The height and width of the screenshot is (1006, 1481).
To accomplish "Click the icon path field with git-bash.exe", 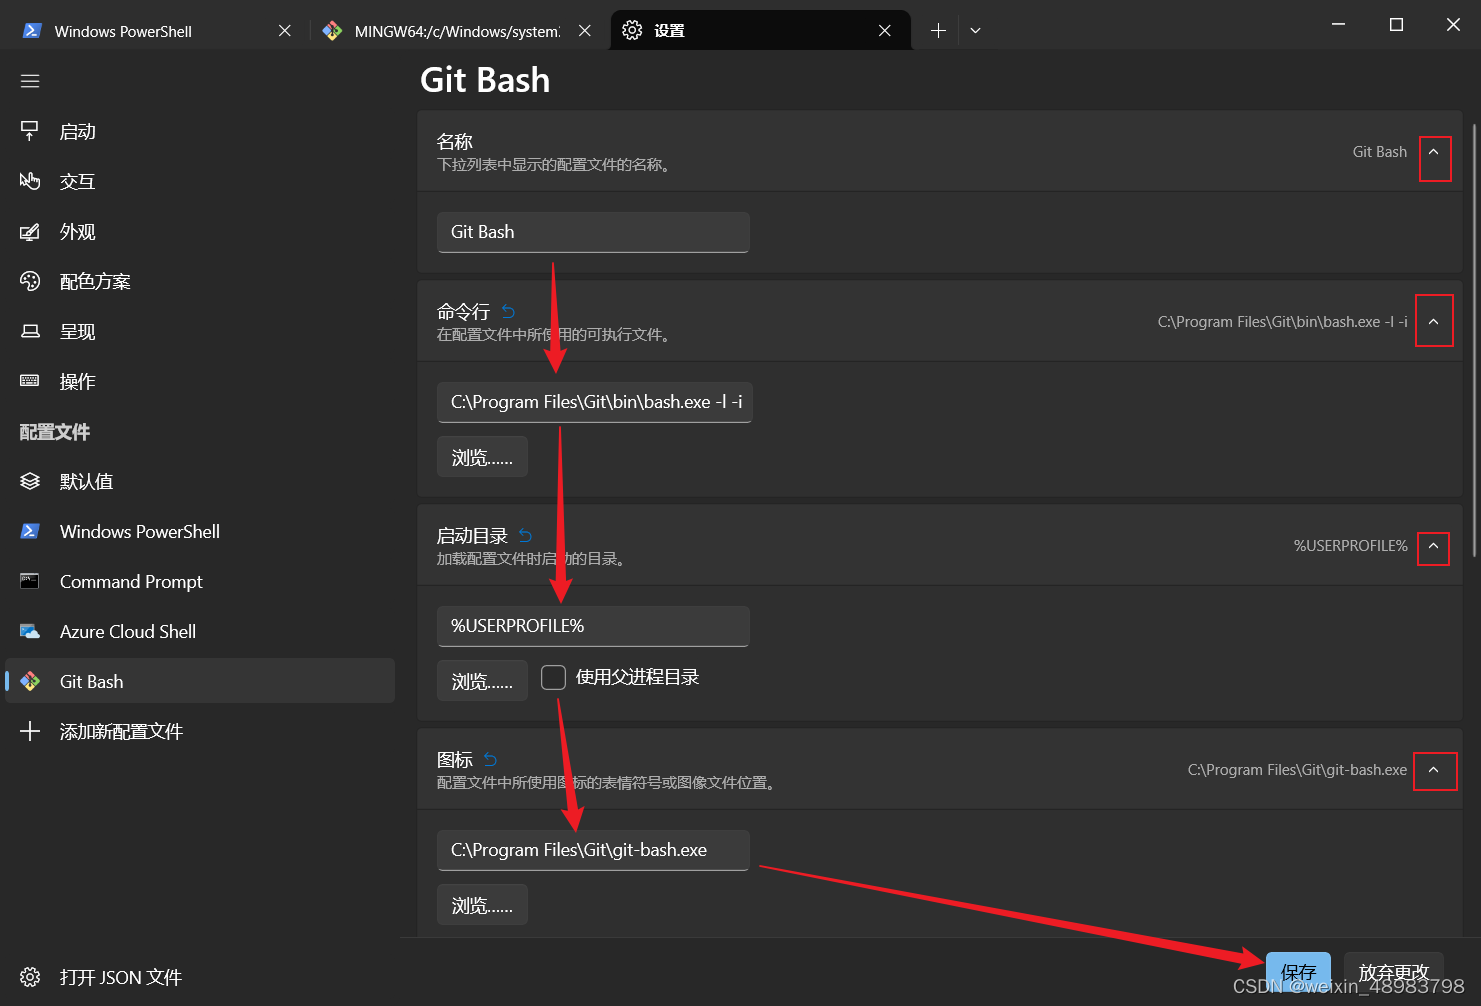I will click(x=593, y=850).
